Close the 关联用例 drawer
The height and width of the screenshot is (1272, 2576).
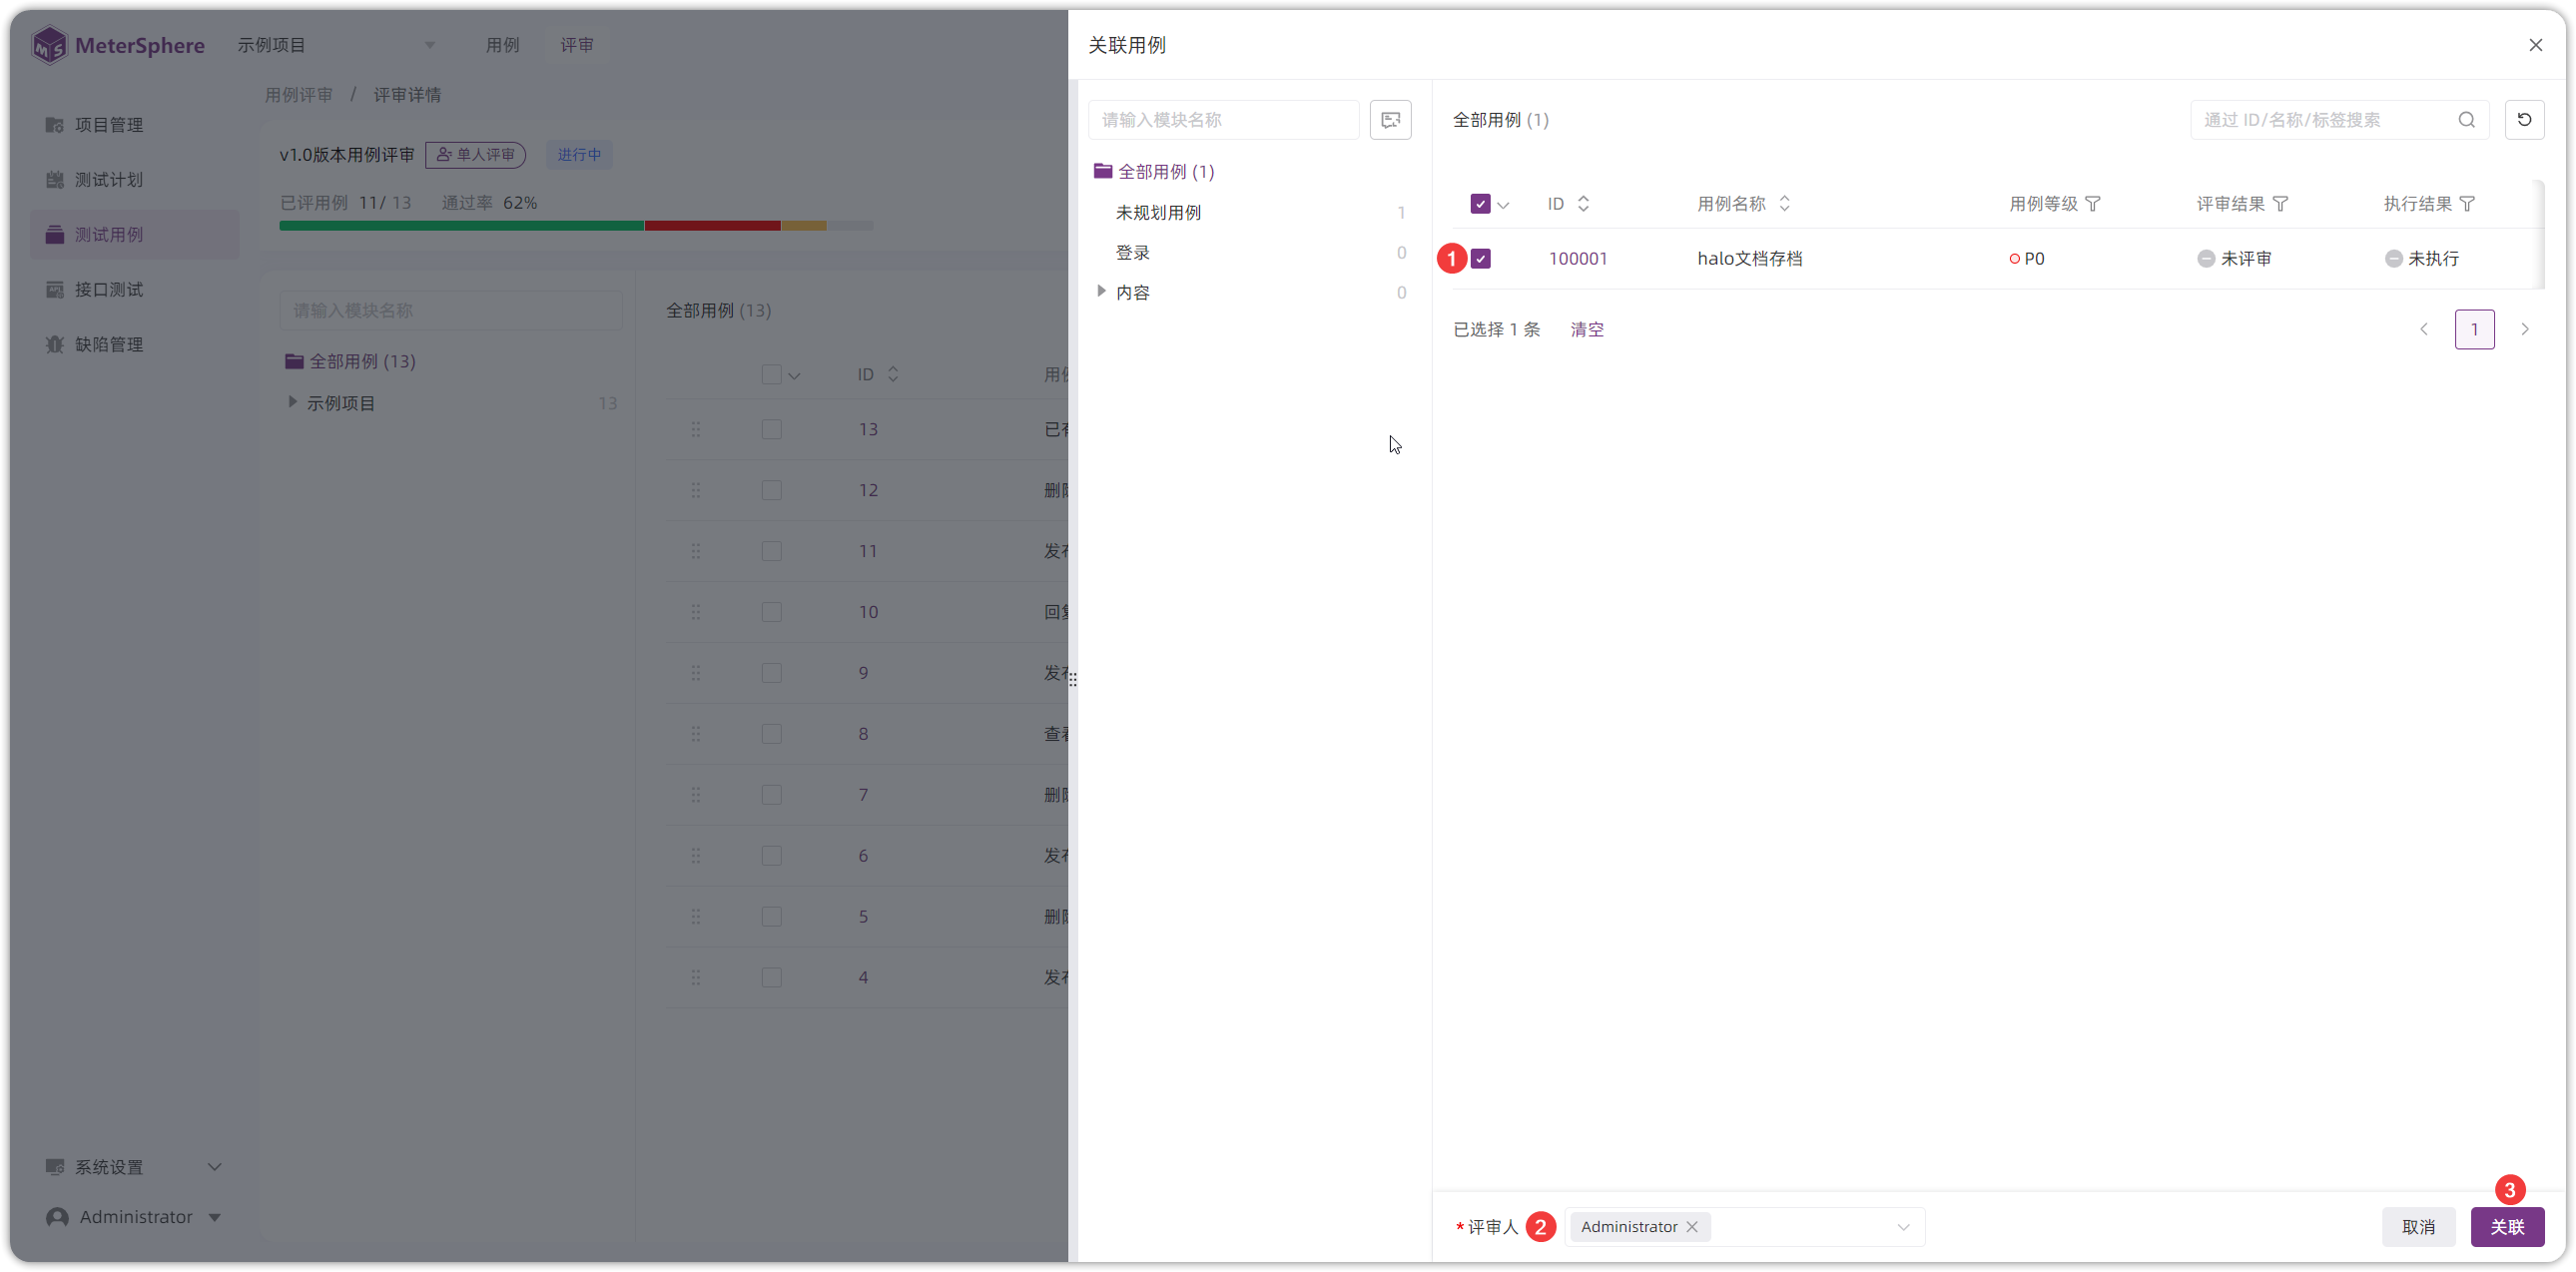click(x=2536, y=45)
